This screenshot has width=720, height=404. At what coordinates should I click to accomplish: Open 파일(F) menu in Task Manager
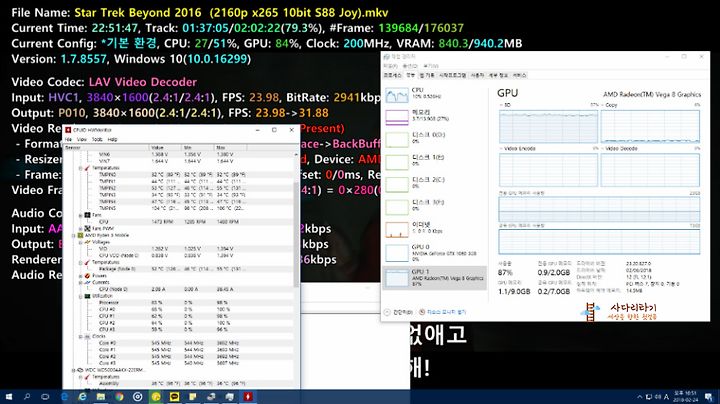(x=390, y=66)
